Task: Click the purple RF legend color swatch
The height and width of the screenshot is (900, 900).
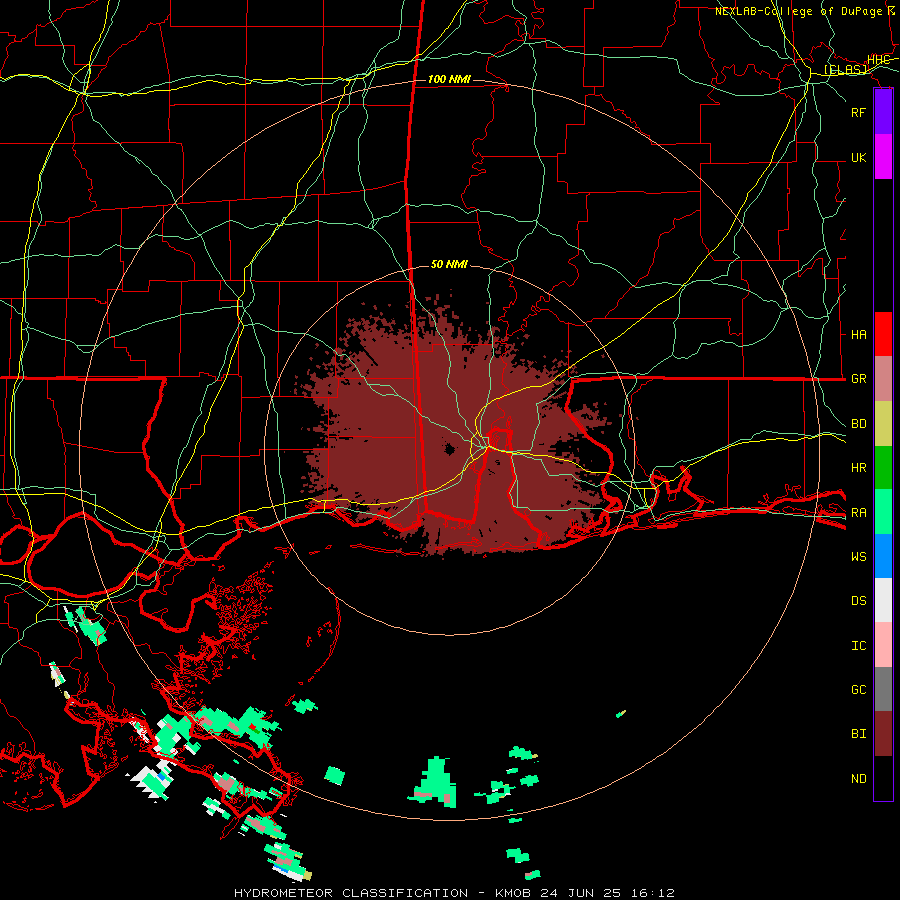Action: [x=883, y=112]
